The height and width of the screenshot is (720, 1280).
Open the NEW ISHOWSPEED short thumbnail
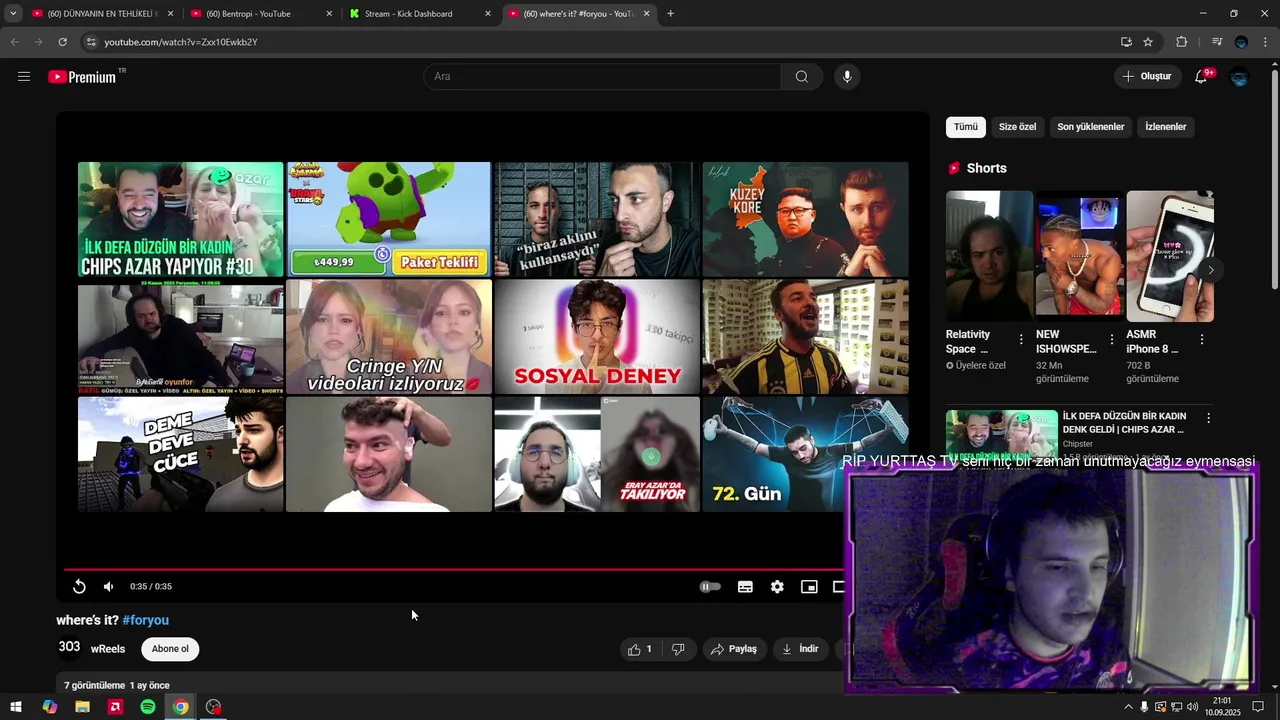click(x=1079, y=256)
